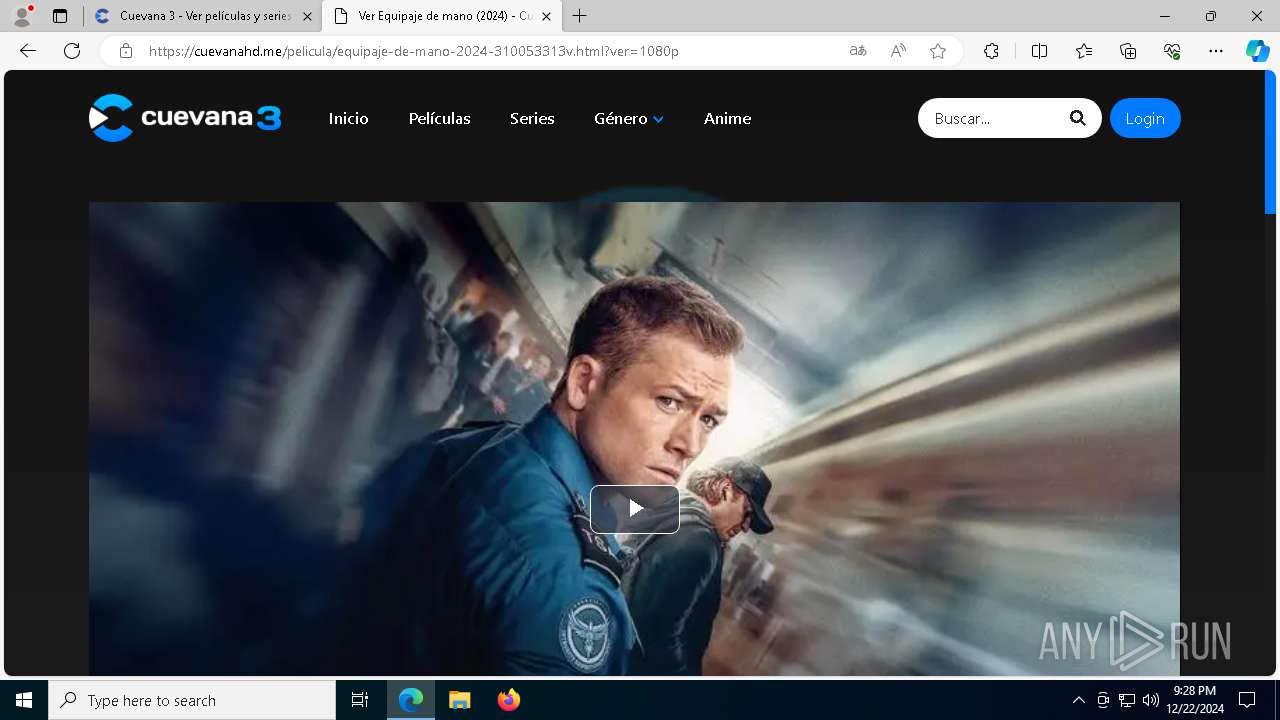Open the Series menu item
1280x720 pixels.
(x=532, y=118)
